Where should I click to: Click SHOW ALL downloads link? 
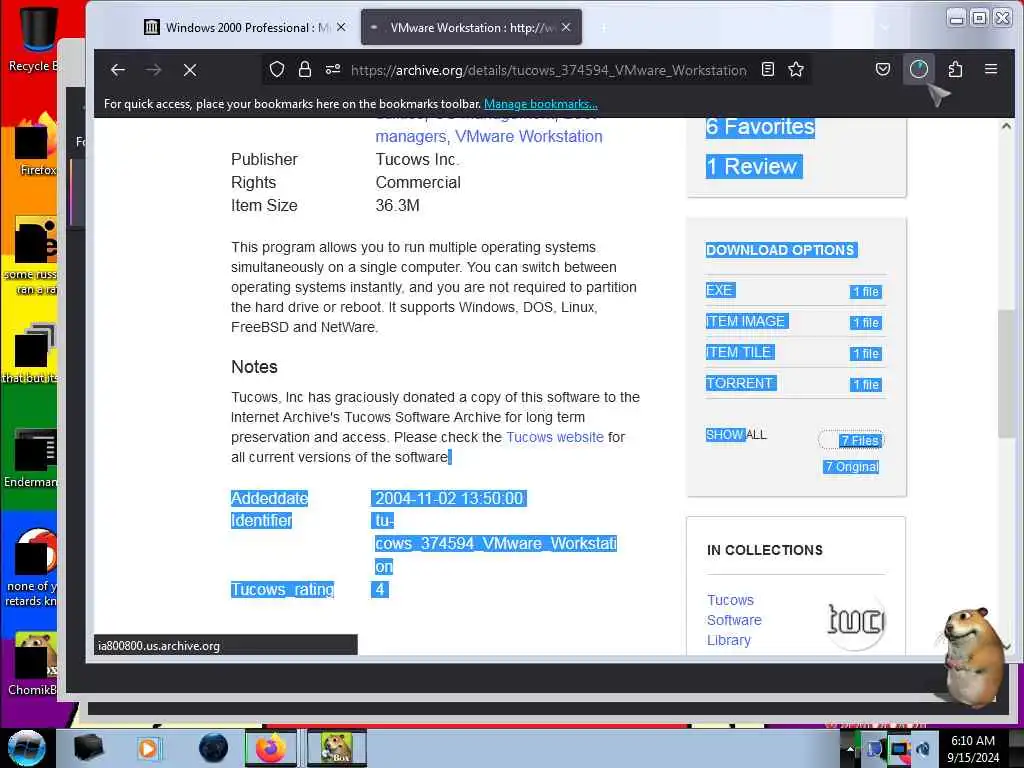click(736, 435)
